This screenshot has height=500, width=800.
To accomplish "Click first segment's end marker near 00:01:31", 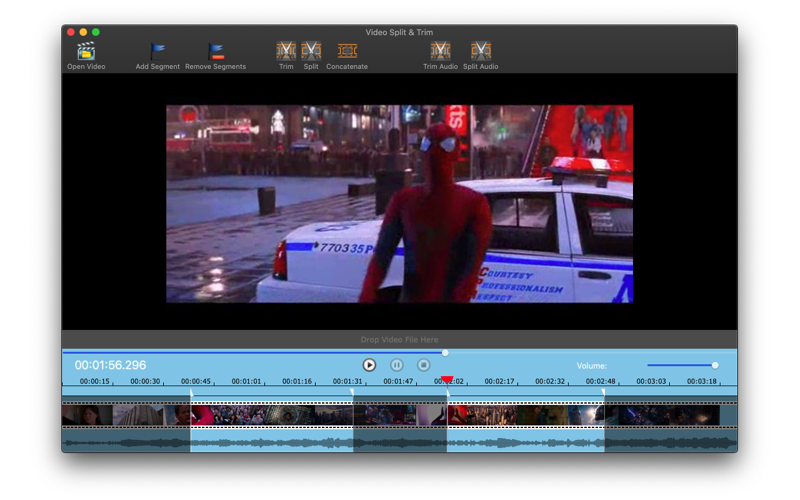I will [352, 392].
